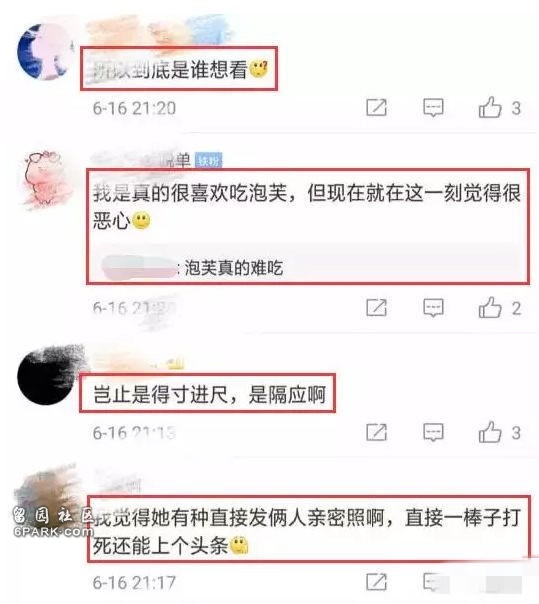Open the pink pig avatar profile

45,179
